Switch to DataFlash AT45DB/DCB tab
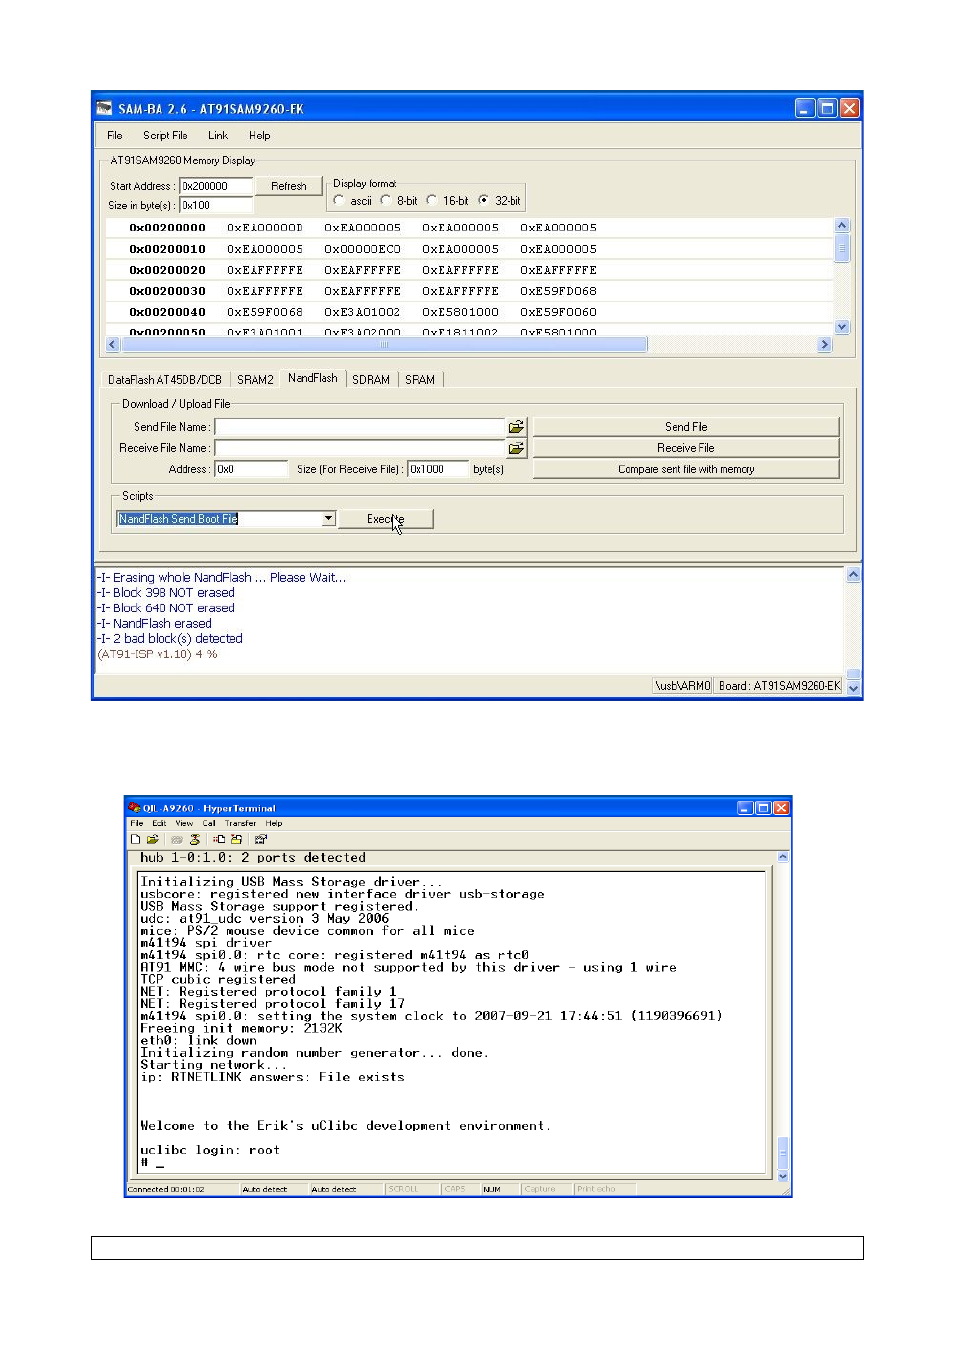The image size is (954, 1350). click(165, 380)
